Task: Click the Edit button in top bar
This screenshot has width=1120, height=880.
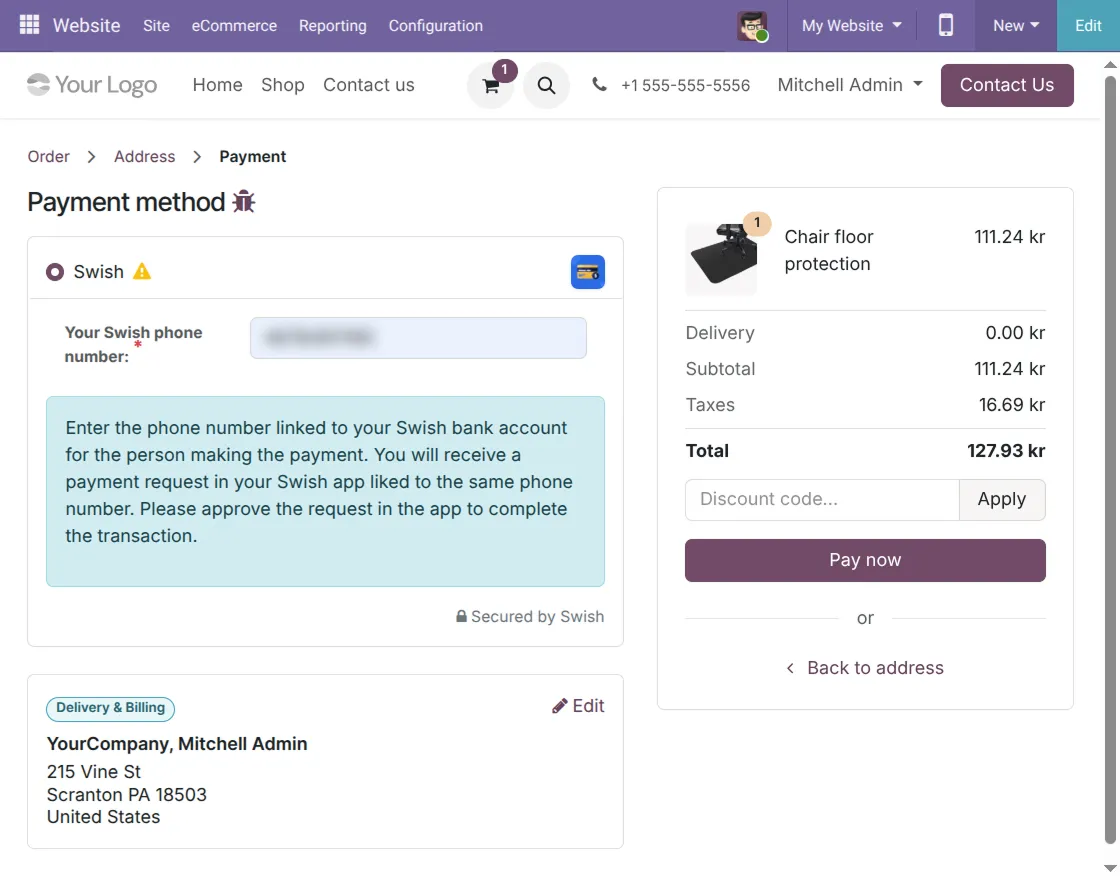Action: pyautogui.click(x=1088, y=26)
